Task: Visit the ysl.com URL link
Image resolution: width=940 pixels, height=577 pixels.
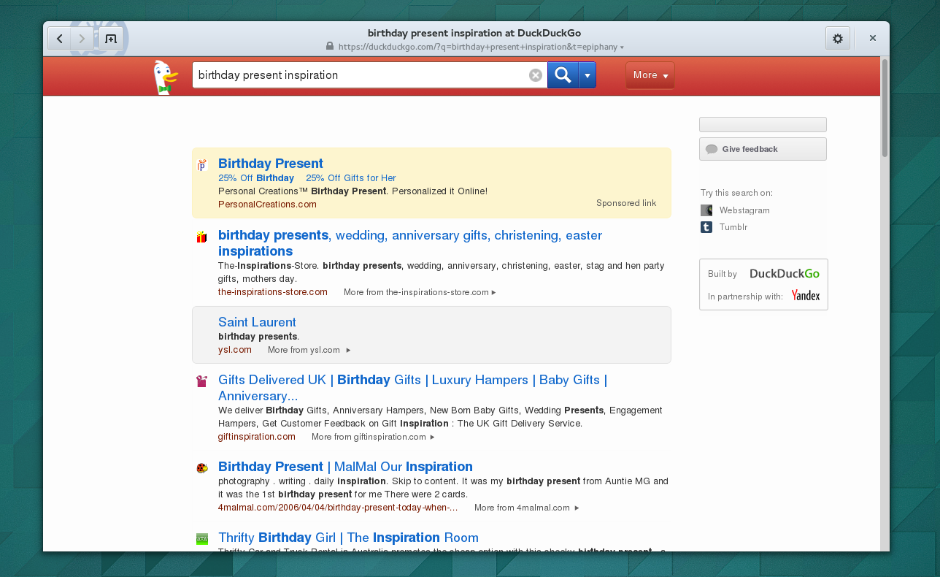Action: 235,349
